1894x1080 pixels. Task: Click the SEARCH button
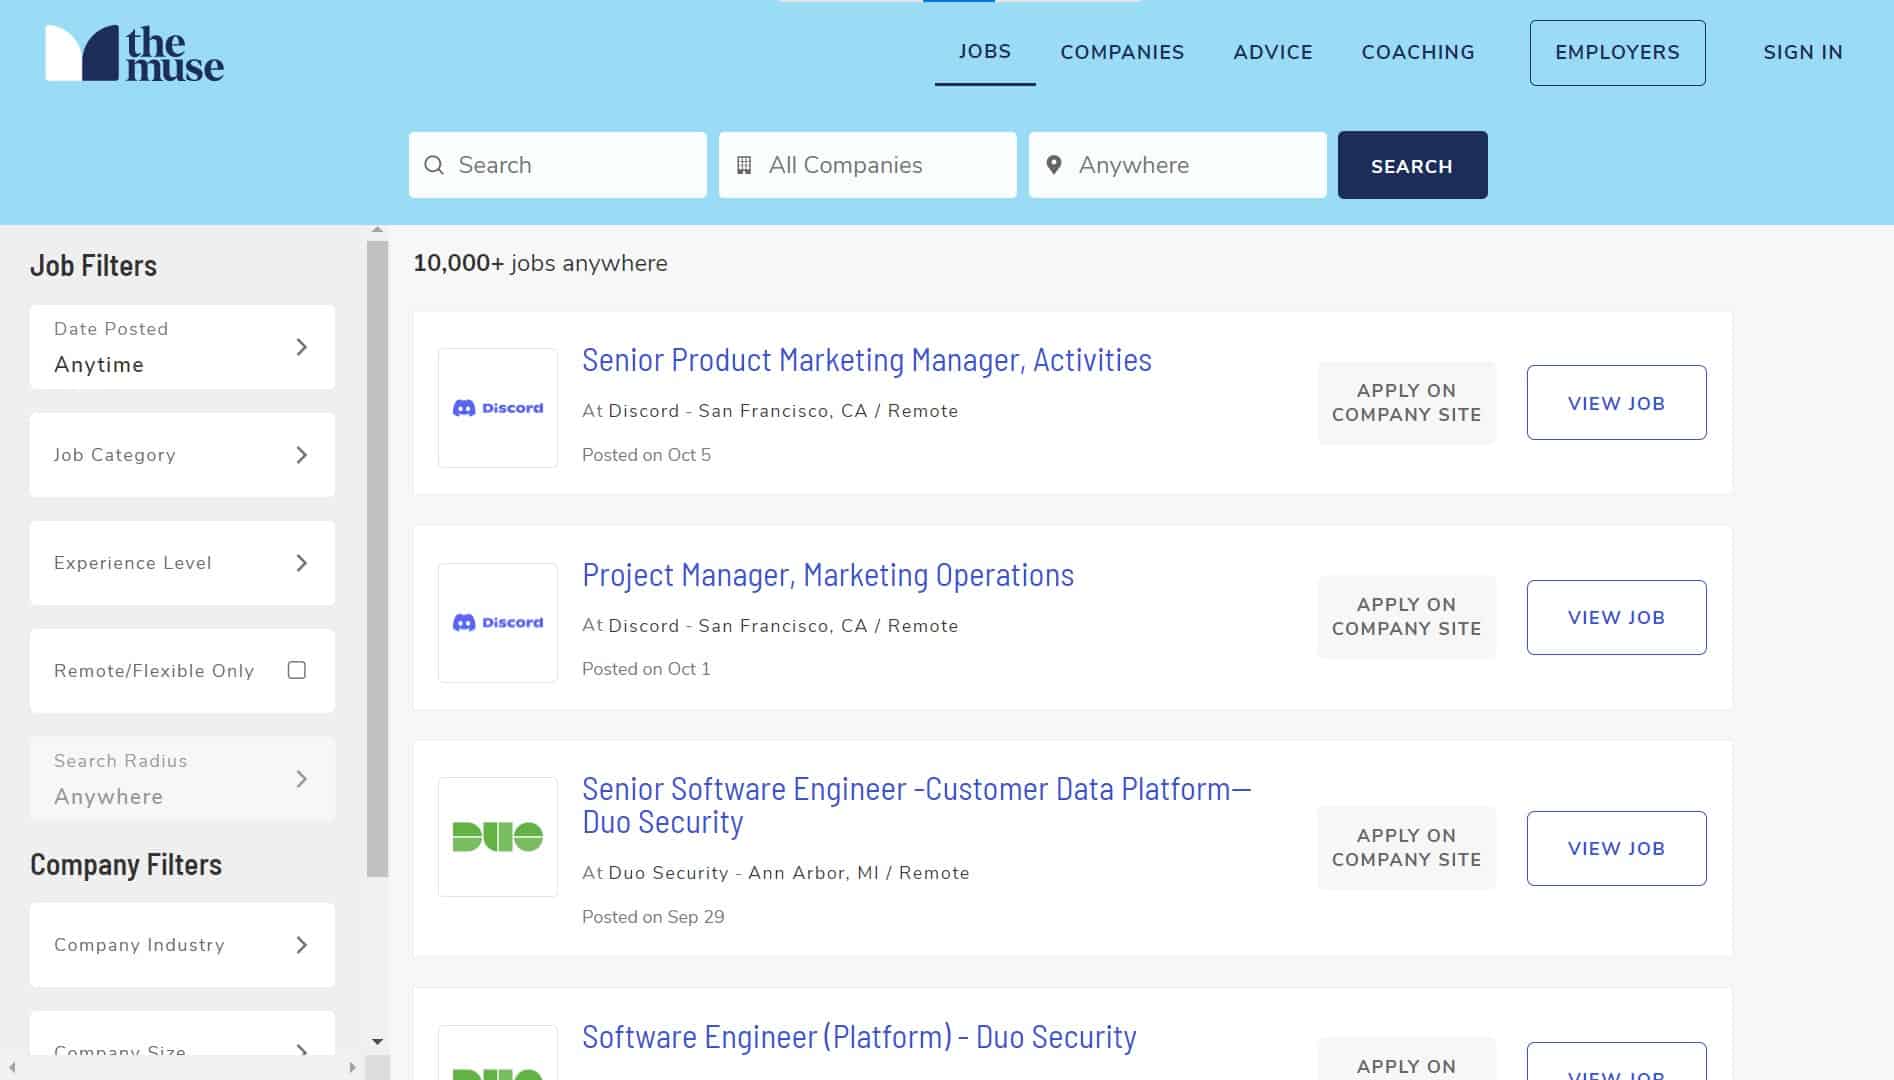[1412, 164]
